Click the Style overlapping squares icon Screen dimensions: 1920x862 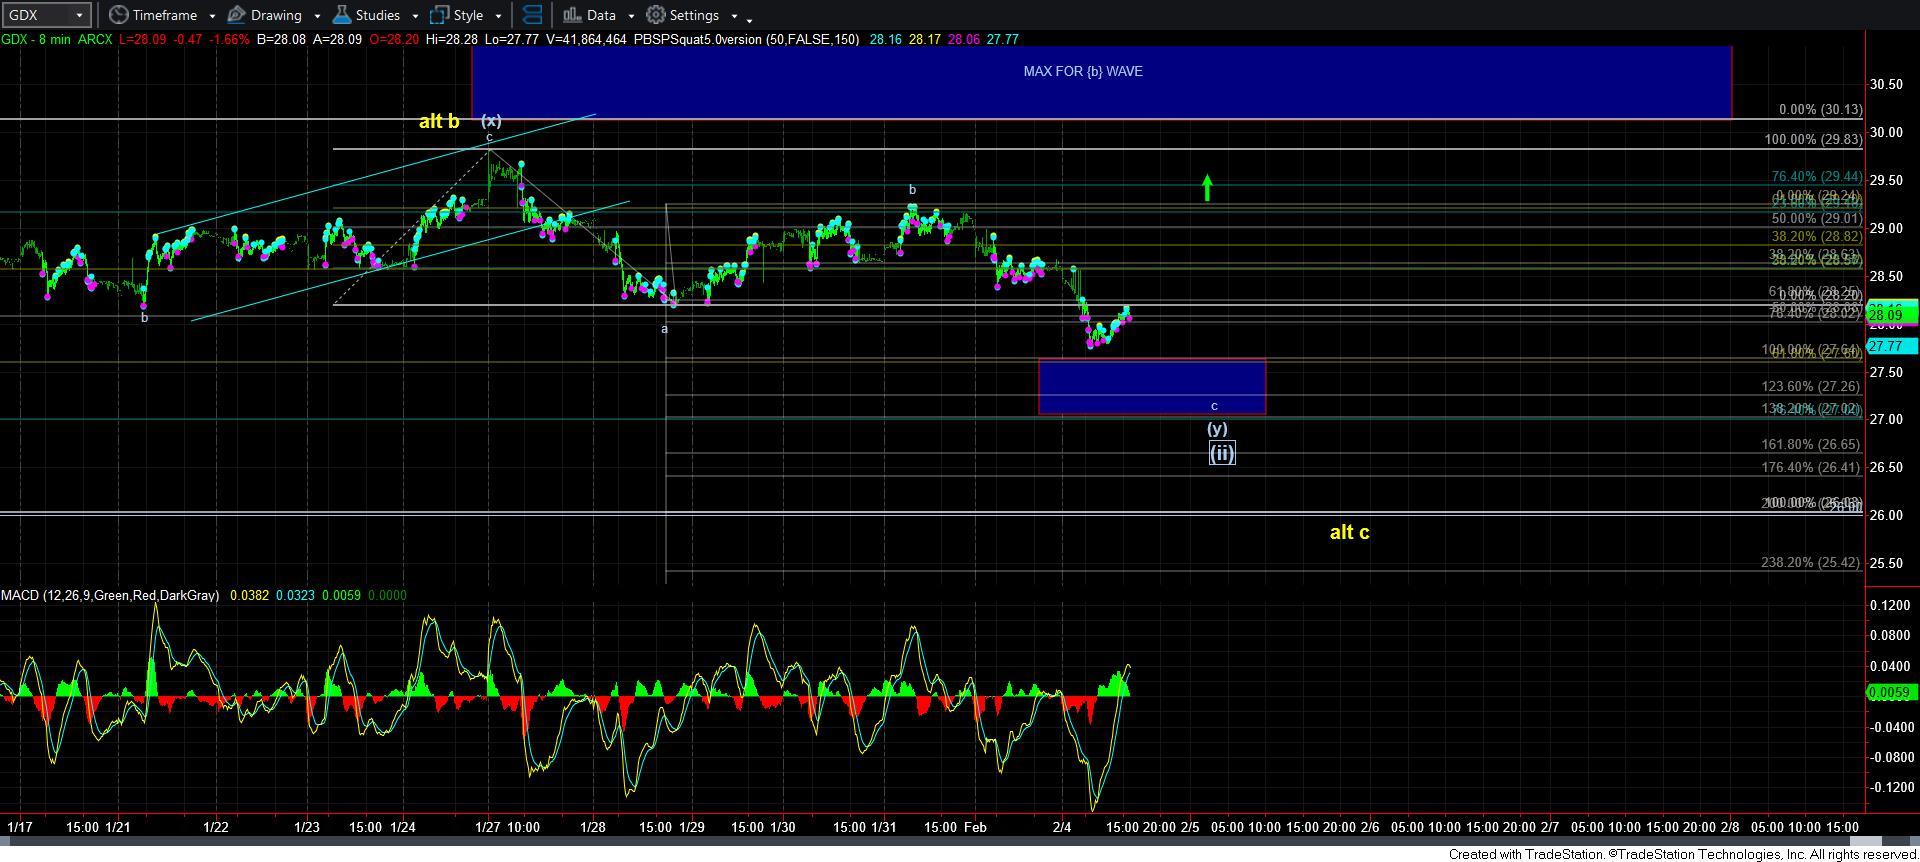click(439, 15)
